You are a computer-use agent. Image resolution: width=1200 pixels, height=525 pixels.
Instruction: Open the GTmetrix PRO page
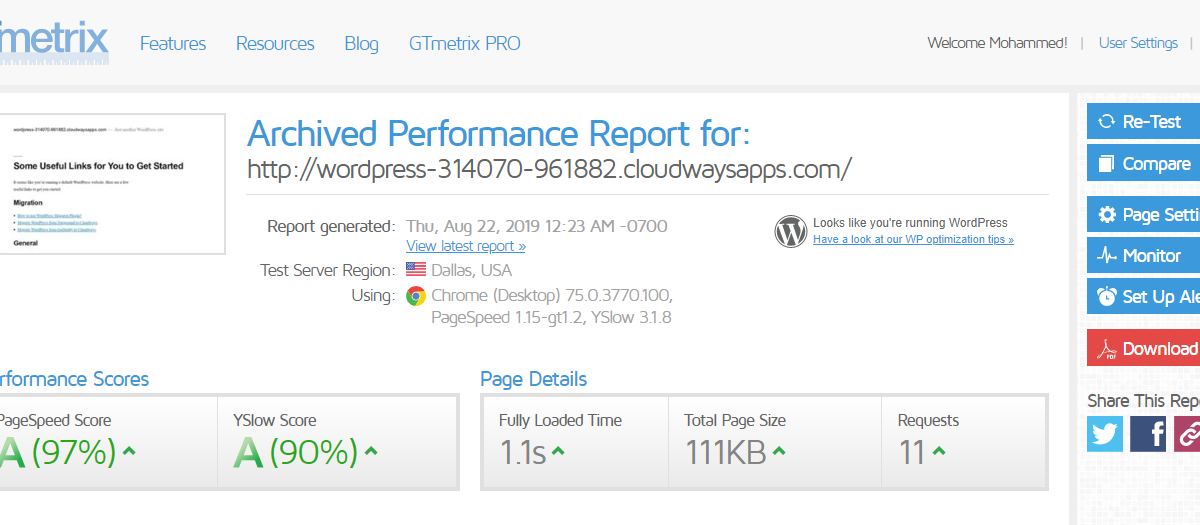pyautogui.click(x=465, y=44)
